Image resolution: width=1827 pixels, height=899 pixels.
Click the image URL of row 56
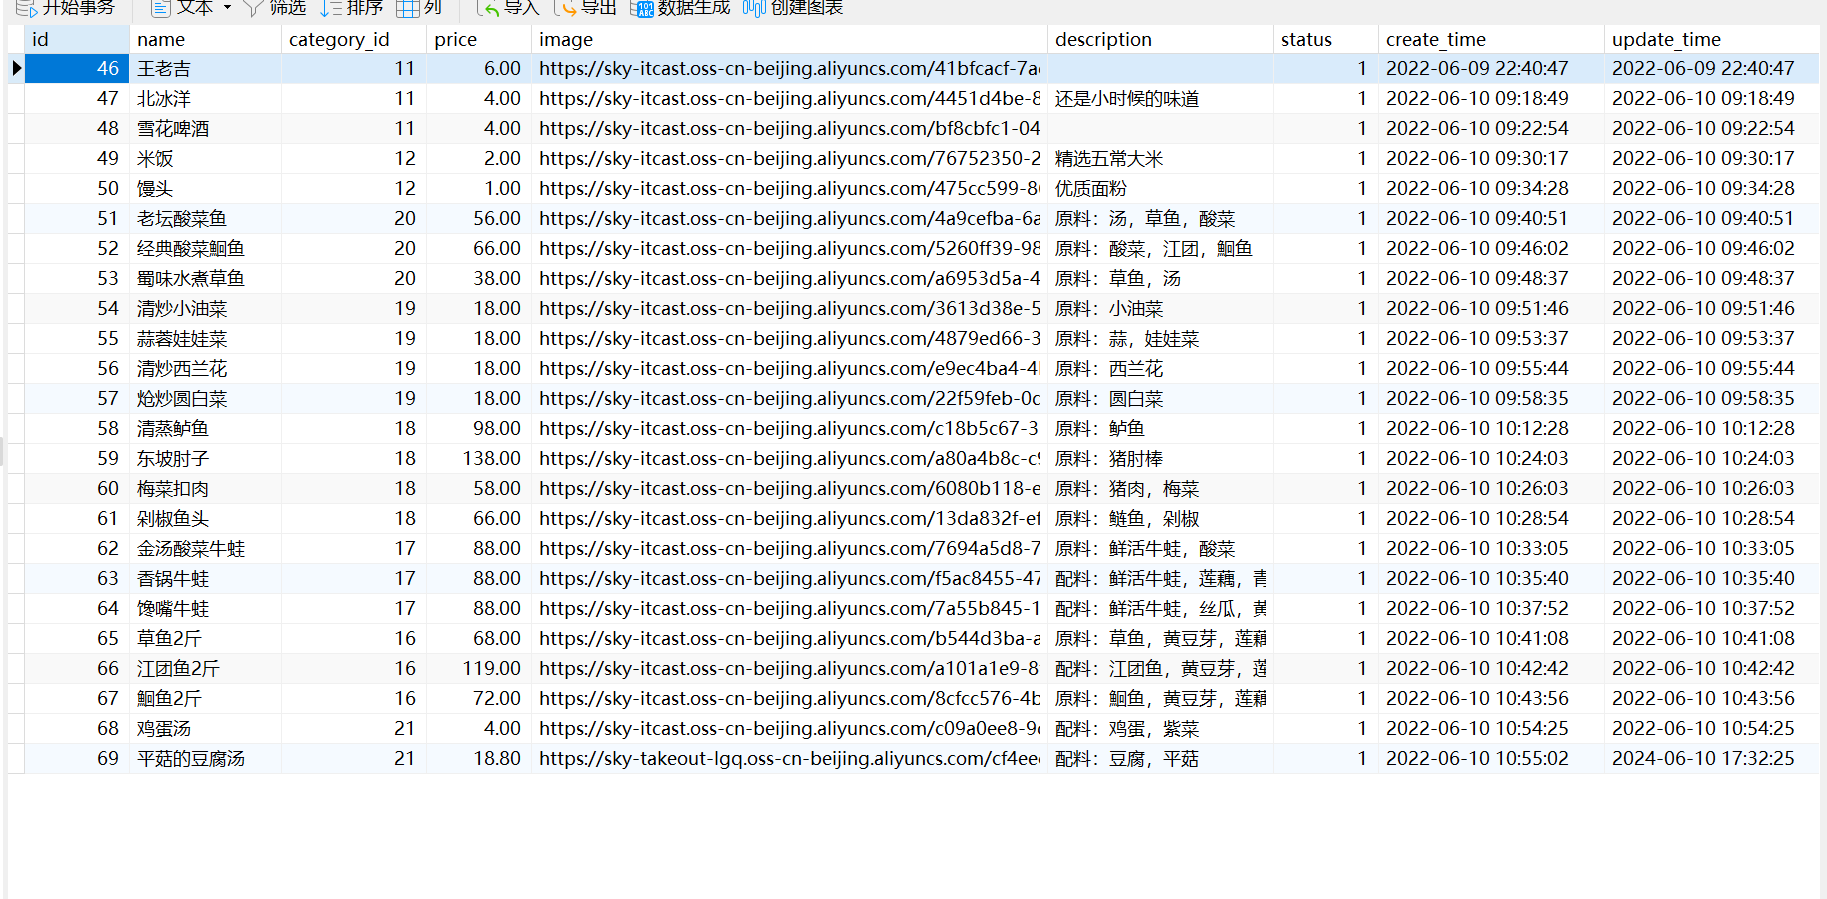789,368
